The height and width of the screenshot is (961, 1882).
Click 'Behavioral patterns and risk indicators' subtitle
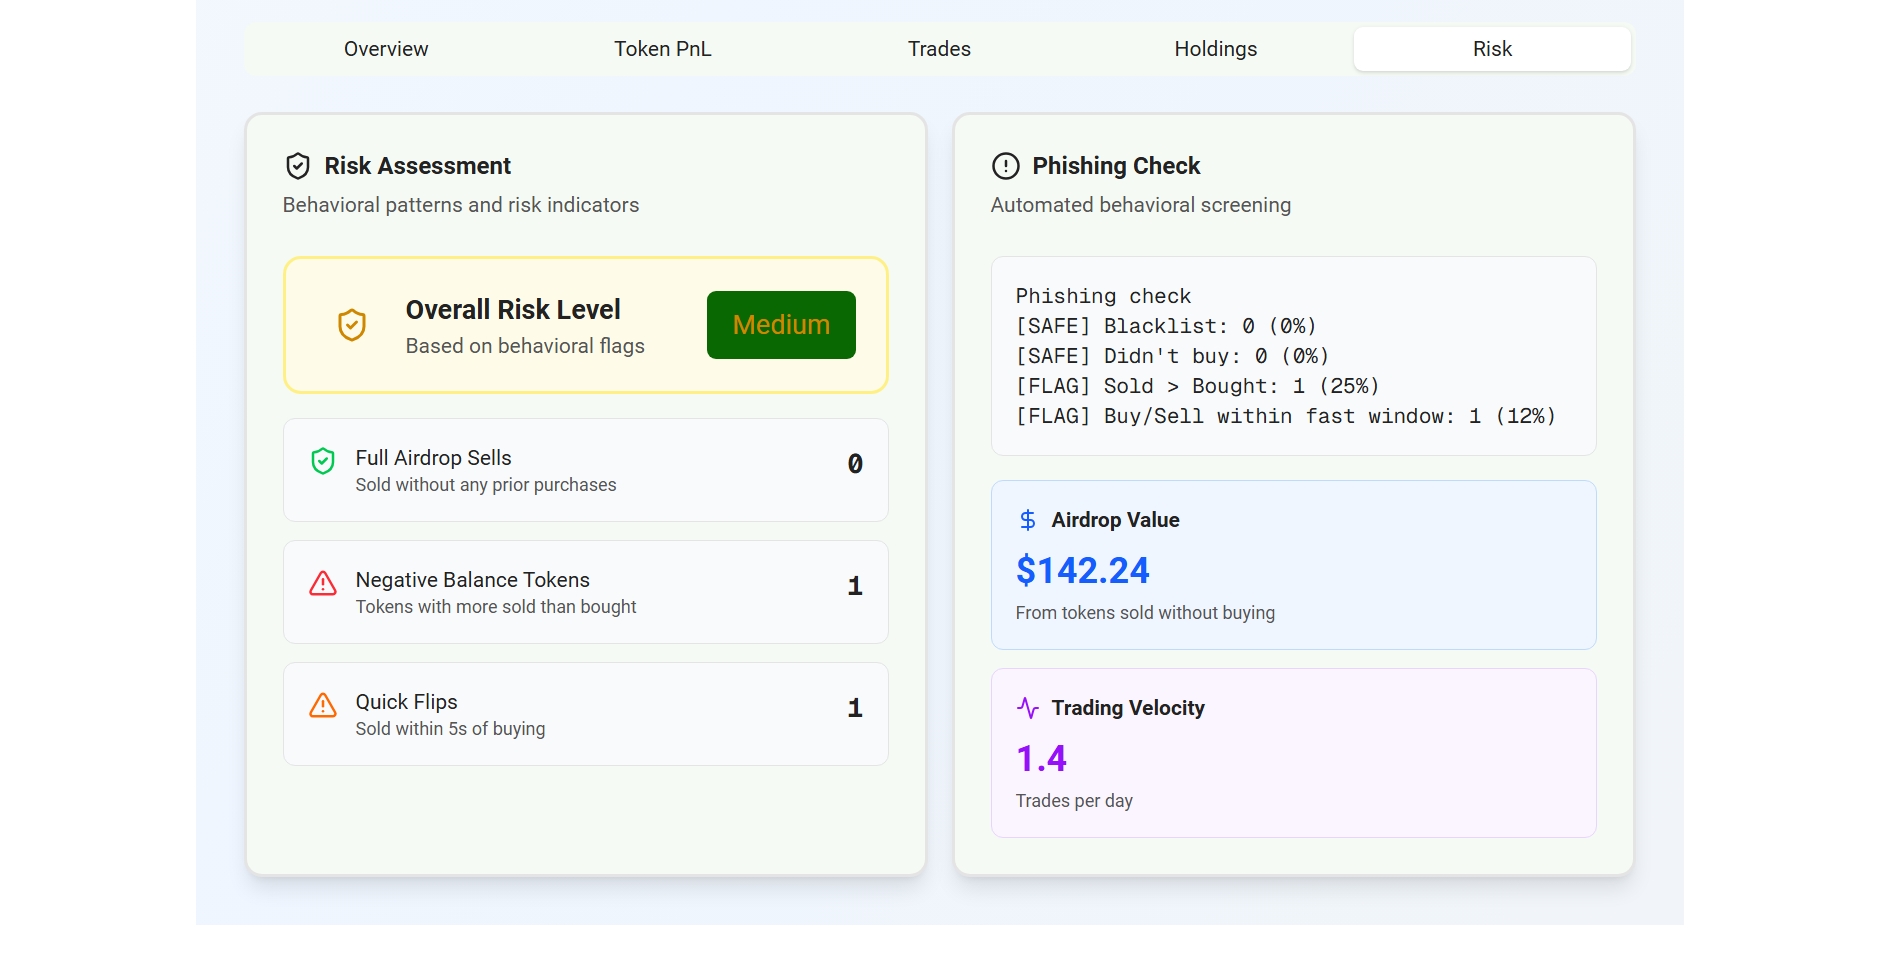pyautogui.click(x=461, y=205)
